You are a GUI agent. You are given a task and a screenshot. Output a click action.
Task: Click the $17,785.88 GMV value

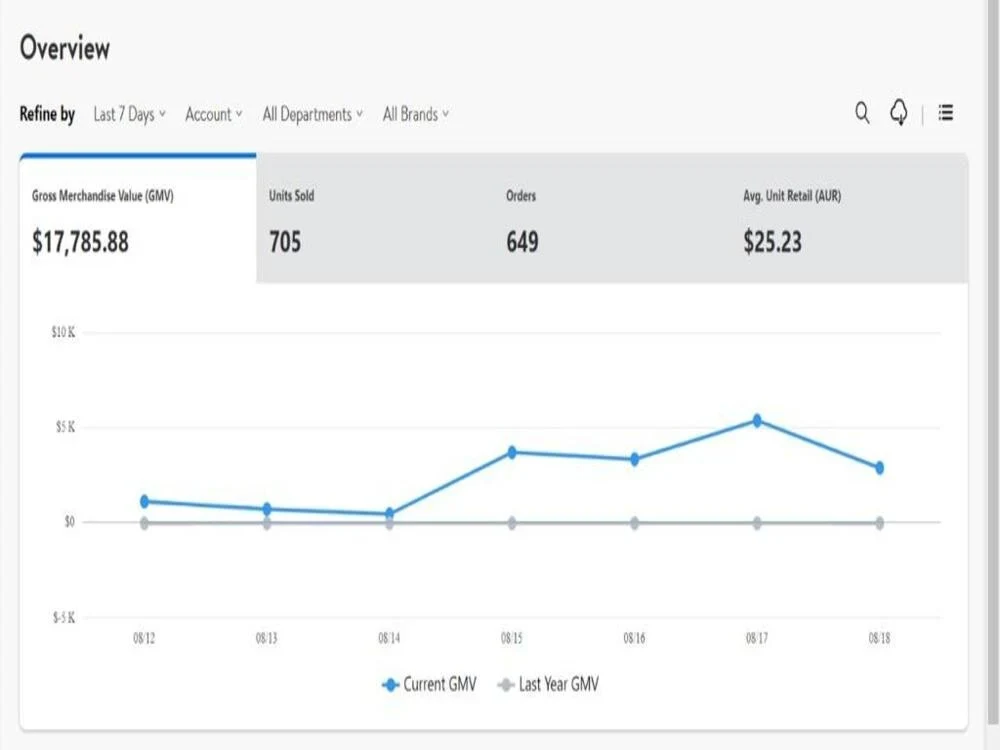[x=80, y=242]
